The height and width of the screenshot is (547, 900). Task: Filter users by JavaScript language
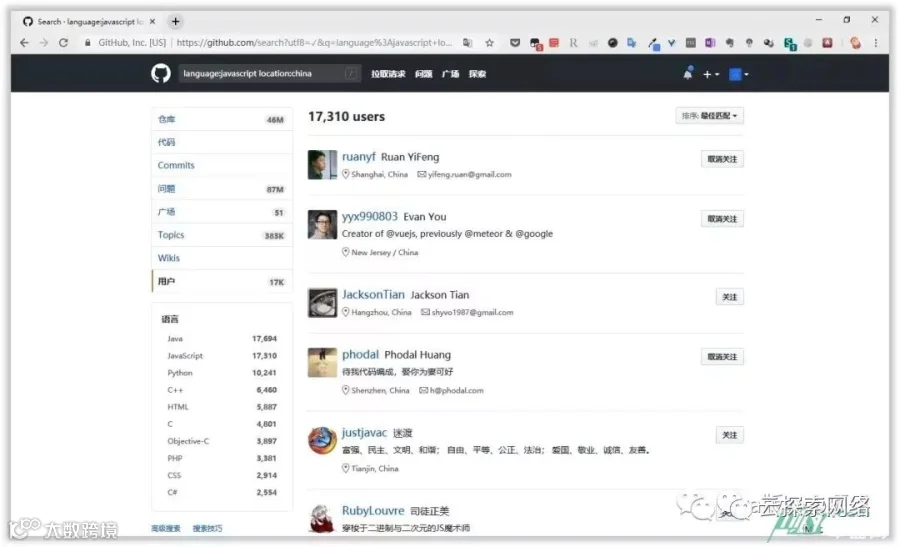point(222,356)
